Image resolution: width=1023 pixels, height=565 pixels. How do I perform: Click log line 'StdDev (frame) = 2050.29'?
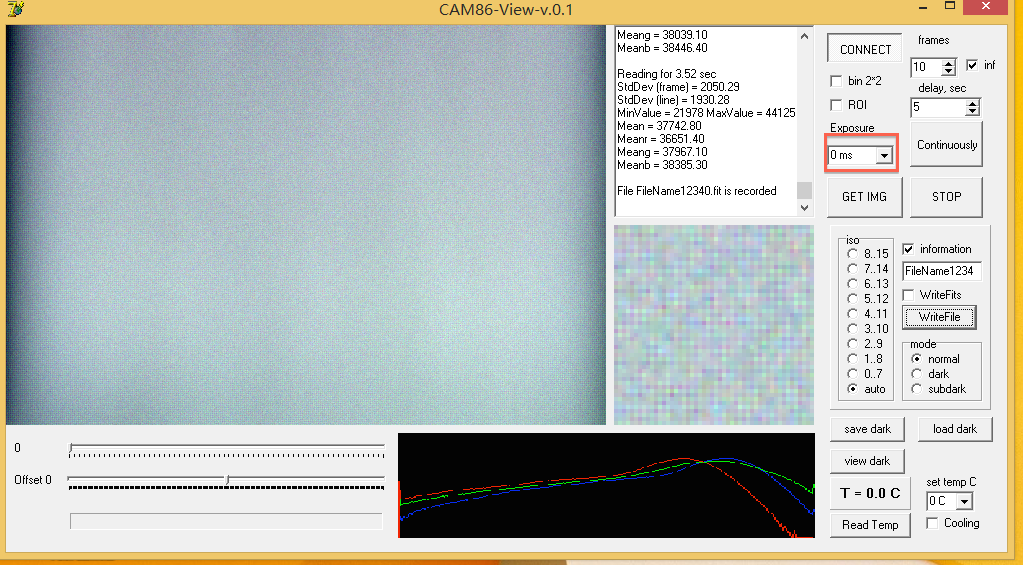[679, 87]
